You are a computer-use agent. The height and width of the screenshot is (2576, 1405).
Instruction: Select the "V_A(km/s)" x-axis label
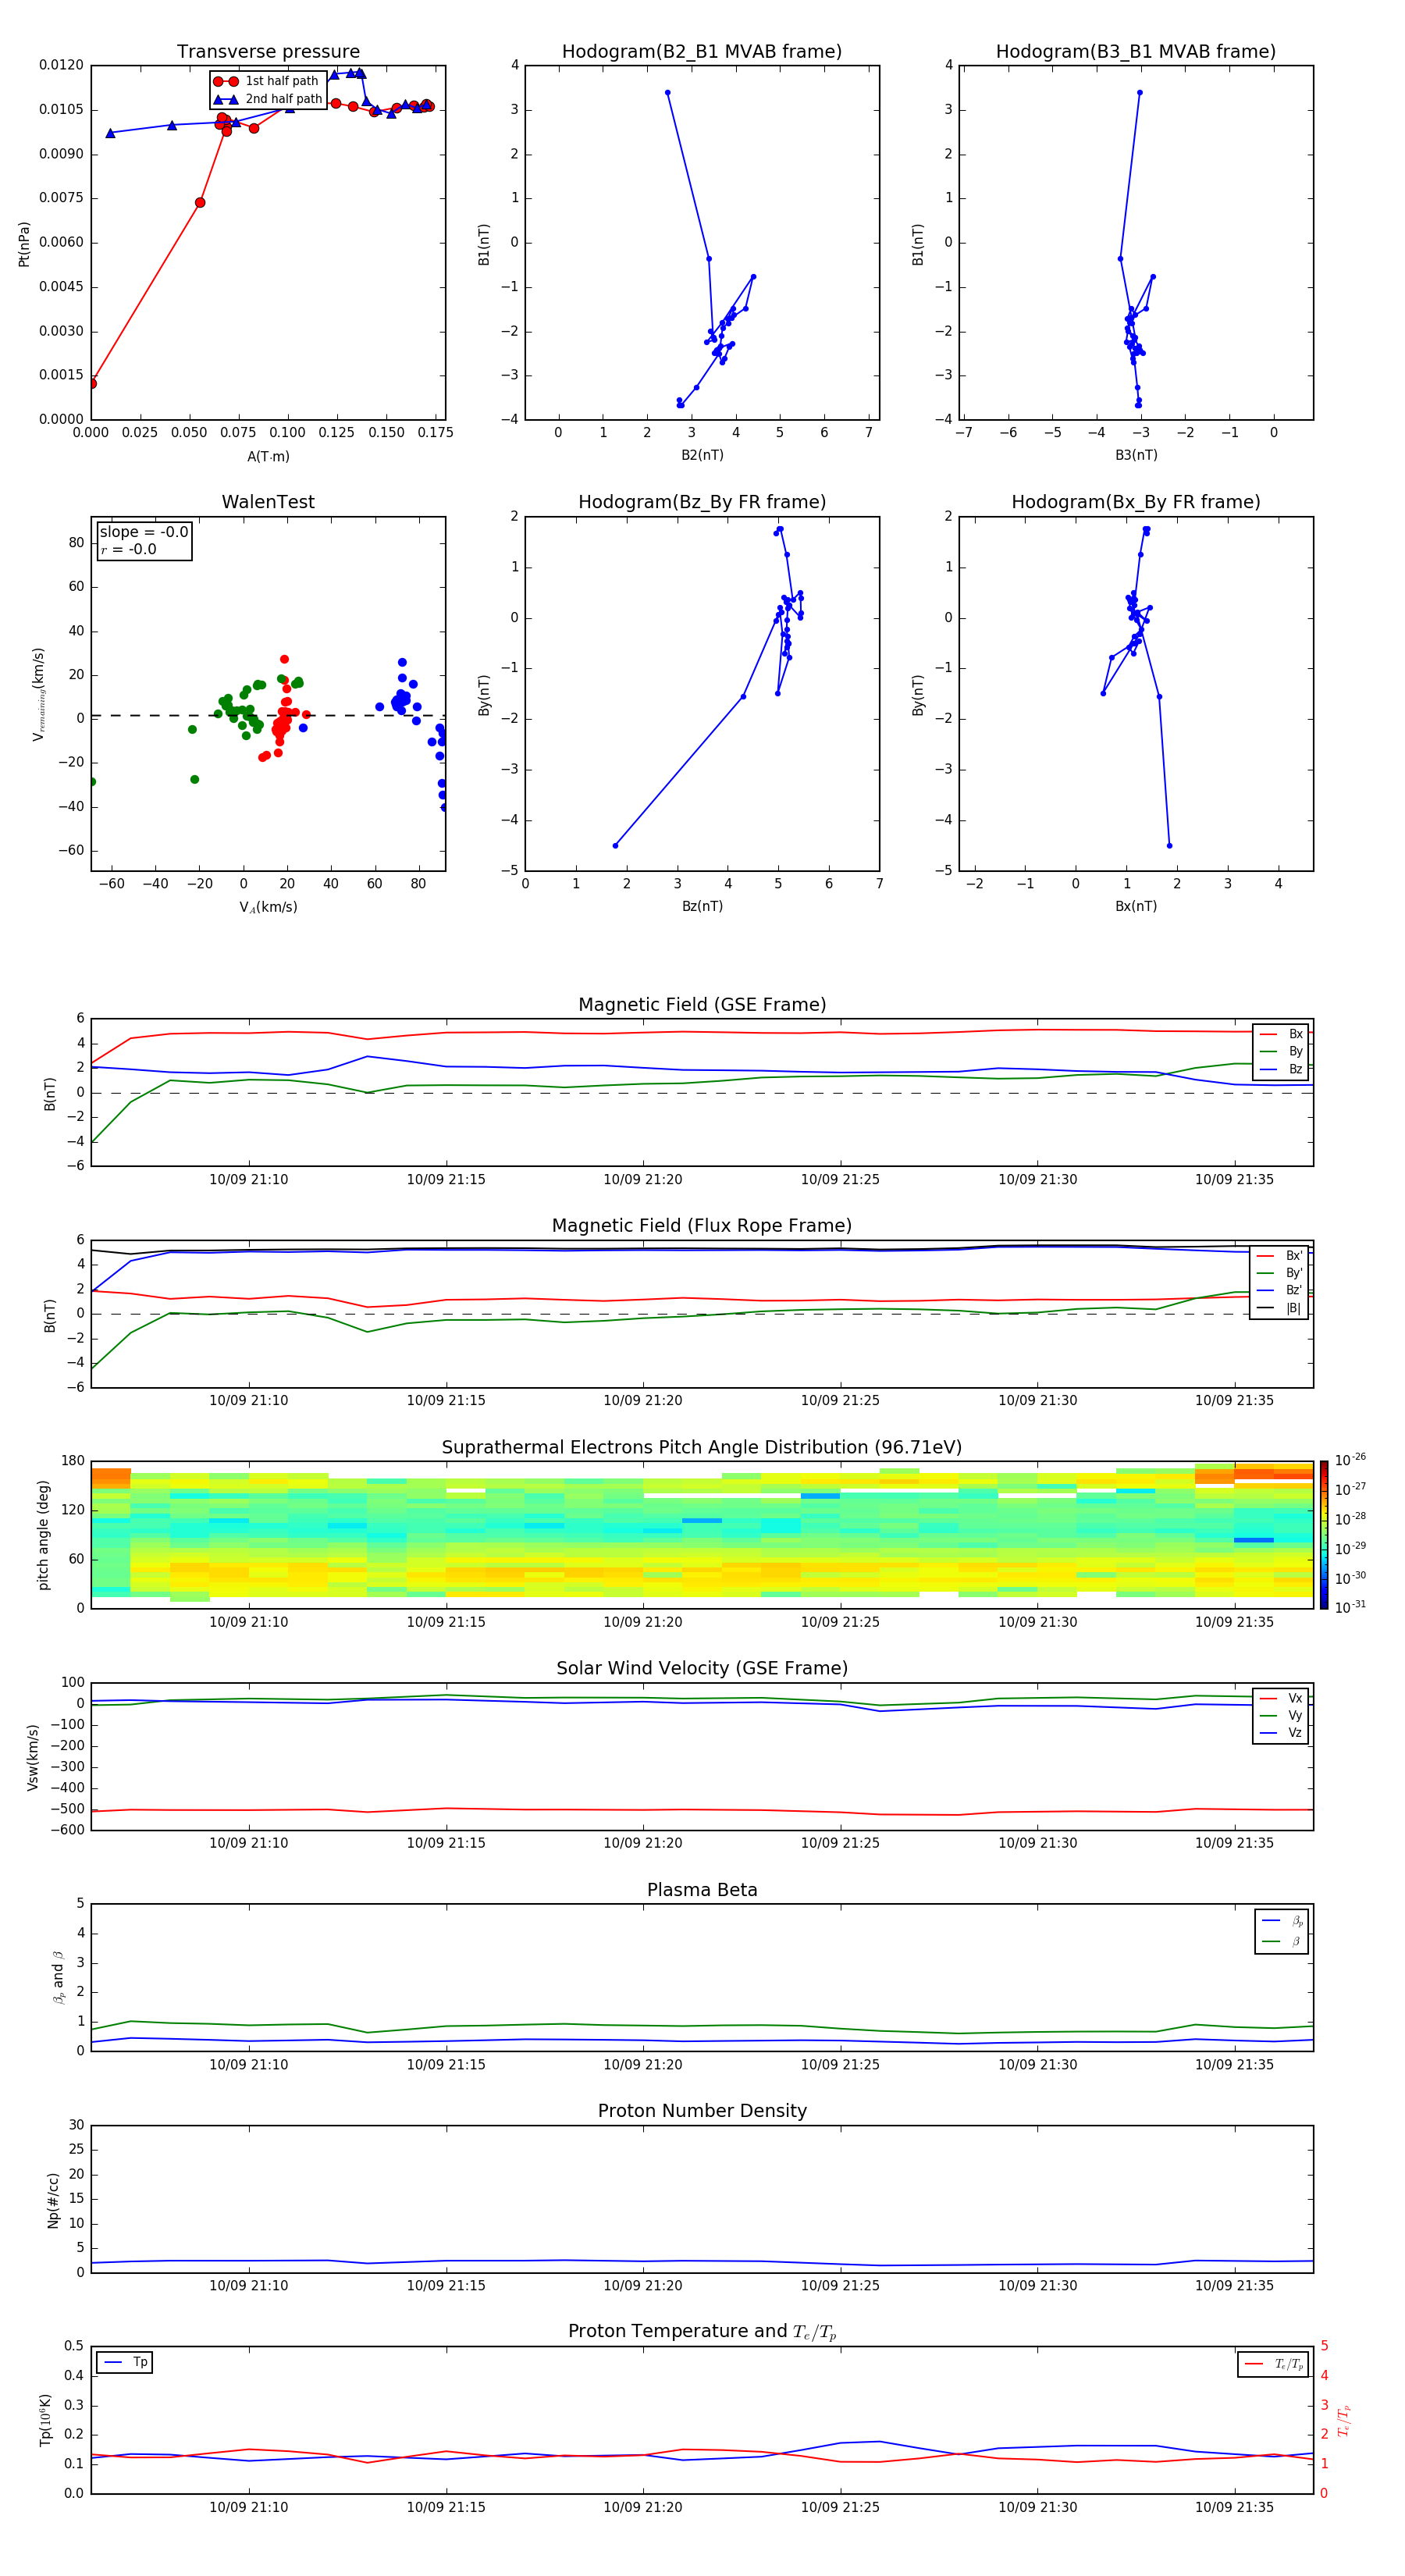point(268,908)
